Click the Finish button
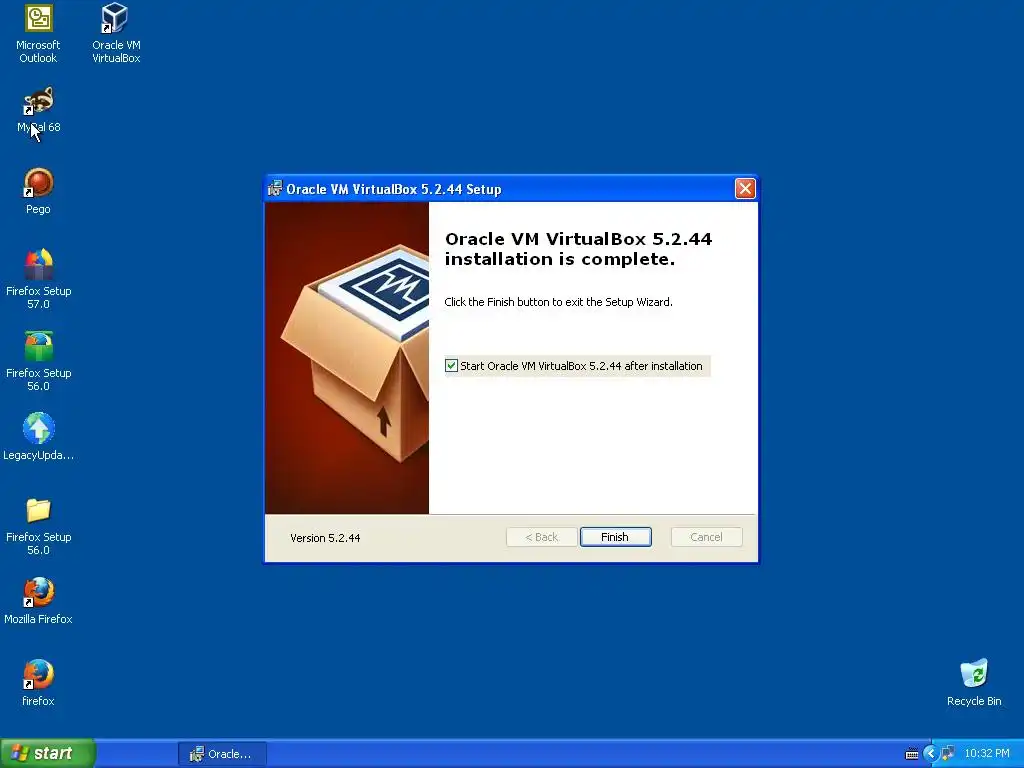This screenshot has width=1024, height=768. pyautogui.click(x=615, y=537)
